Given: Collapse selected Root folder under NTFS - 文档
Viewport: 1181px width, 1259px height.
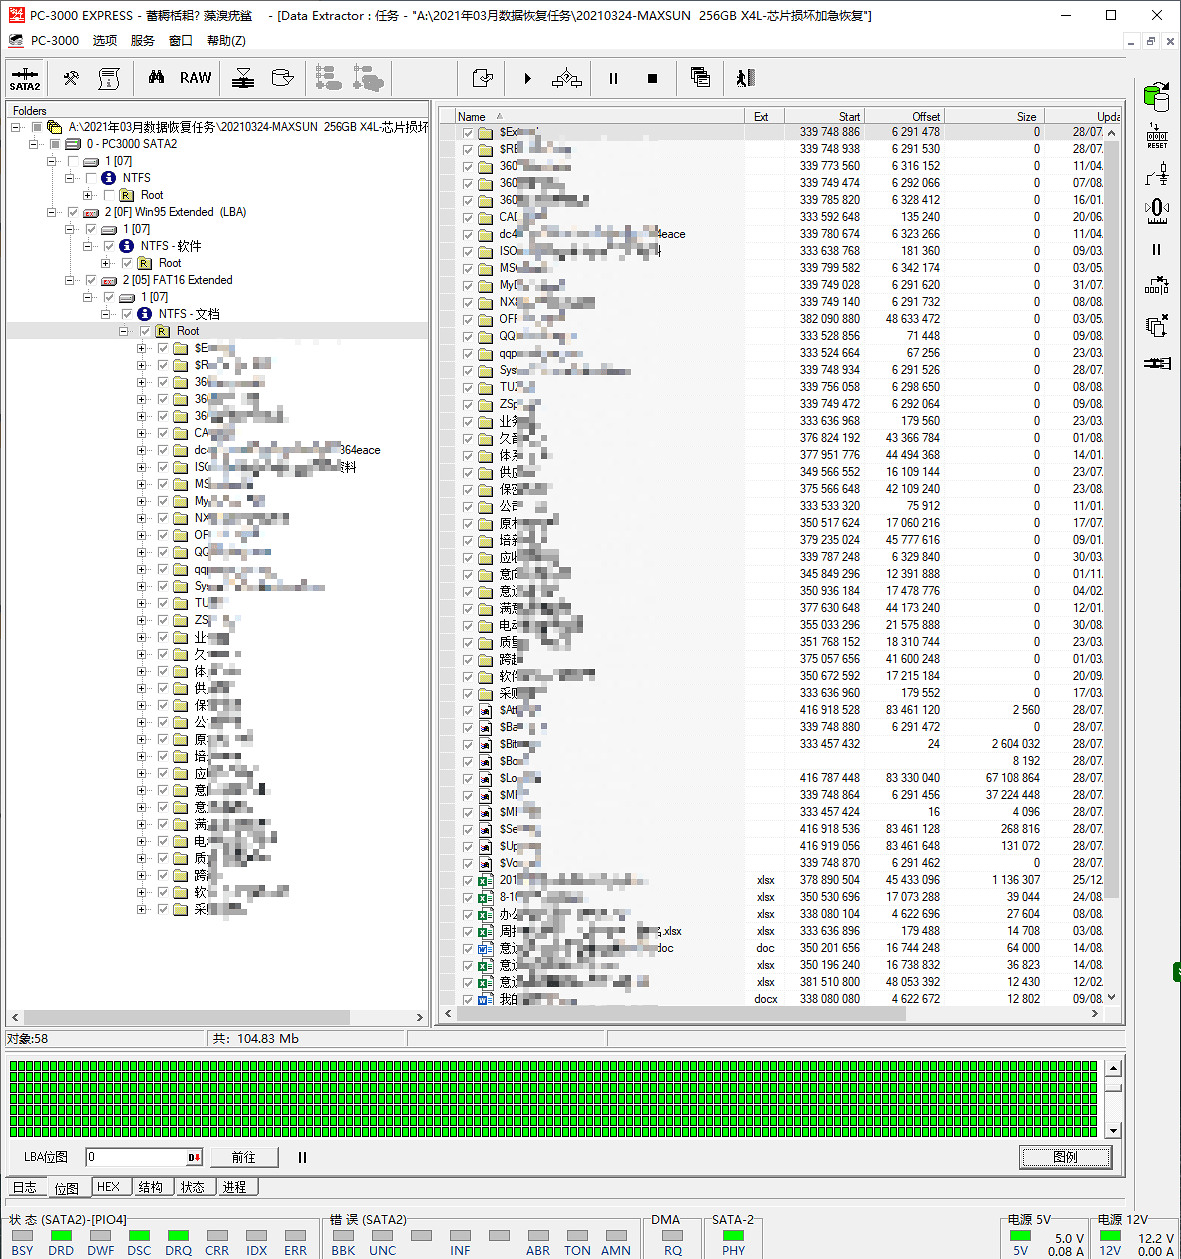Looking at the screenshot, I should click(x=124, y=331).
